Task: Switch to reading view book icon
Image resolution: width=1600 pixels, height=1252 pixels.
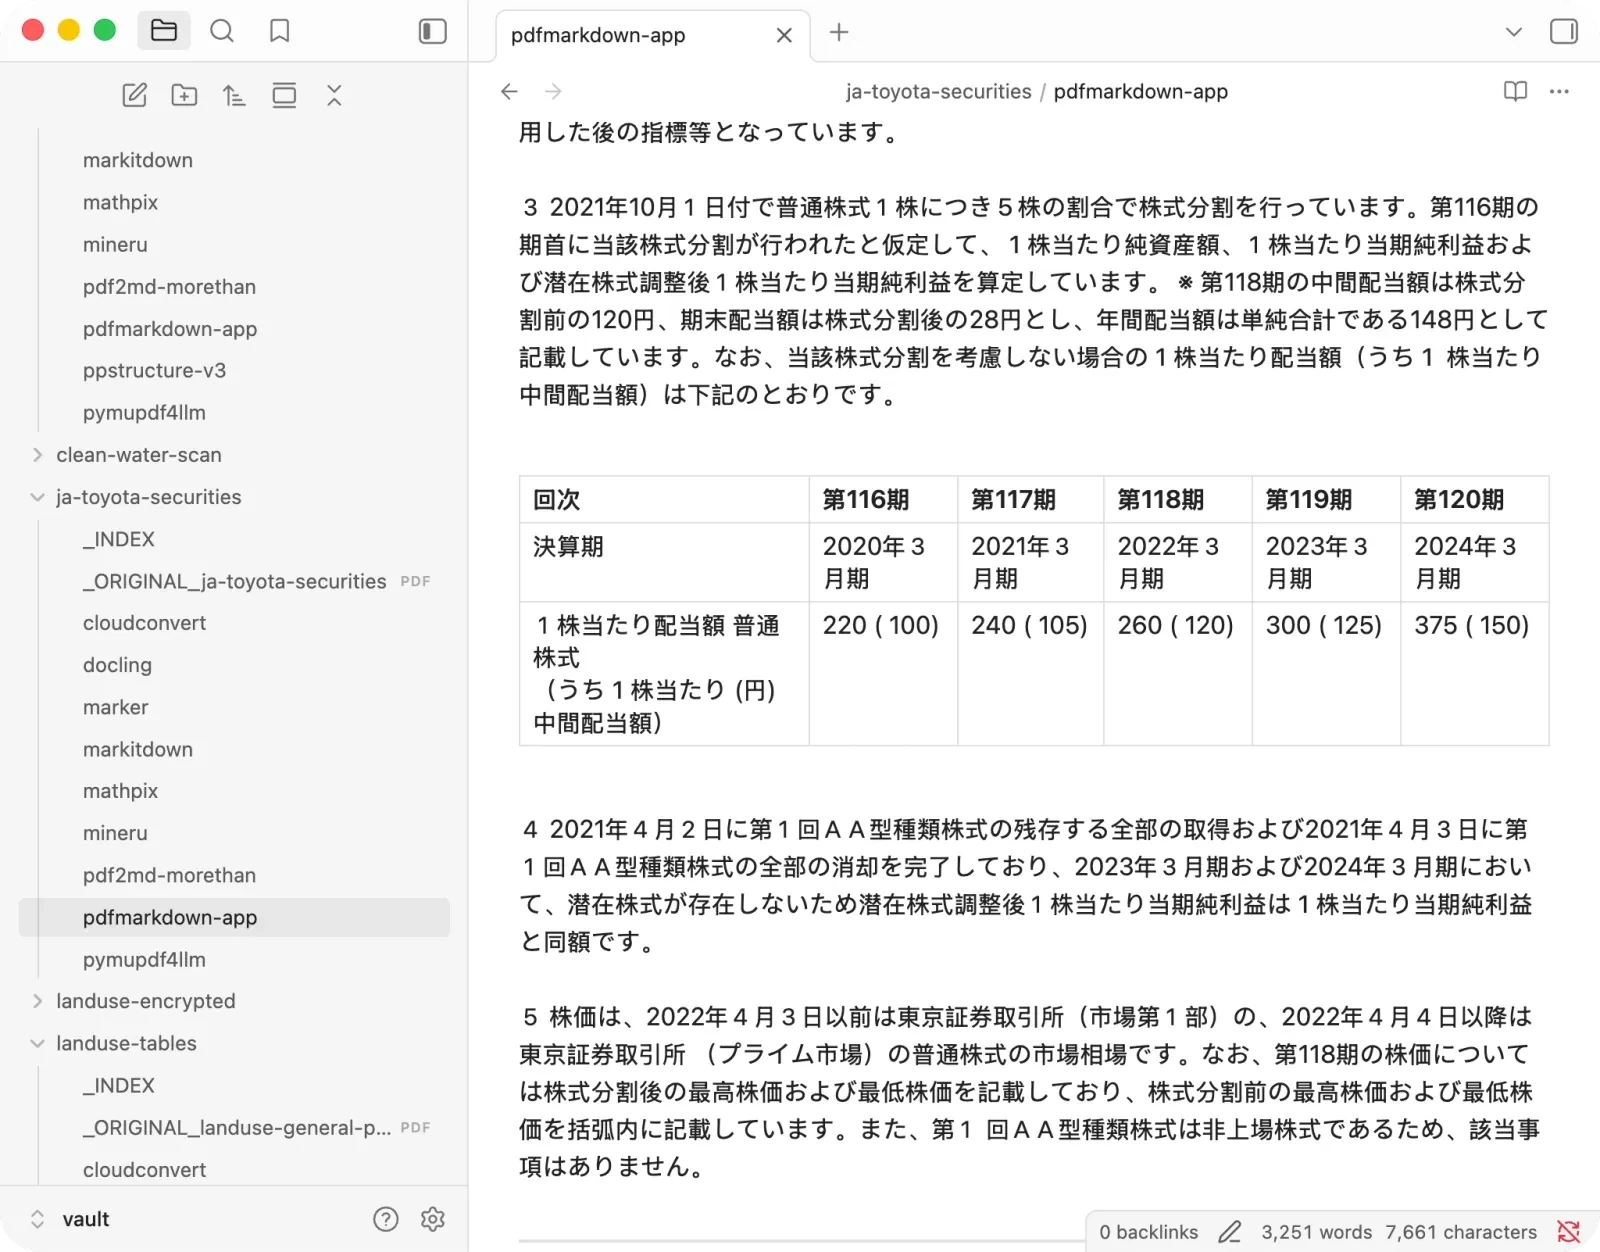Action: pos(1515,91)
